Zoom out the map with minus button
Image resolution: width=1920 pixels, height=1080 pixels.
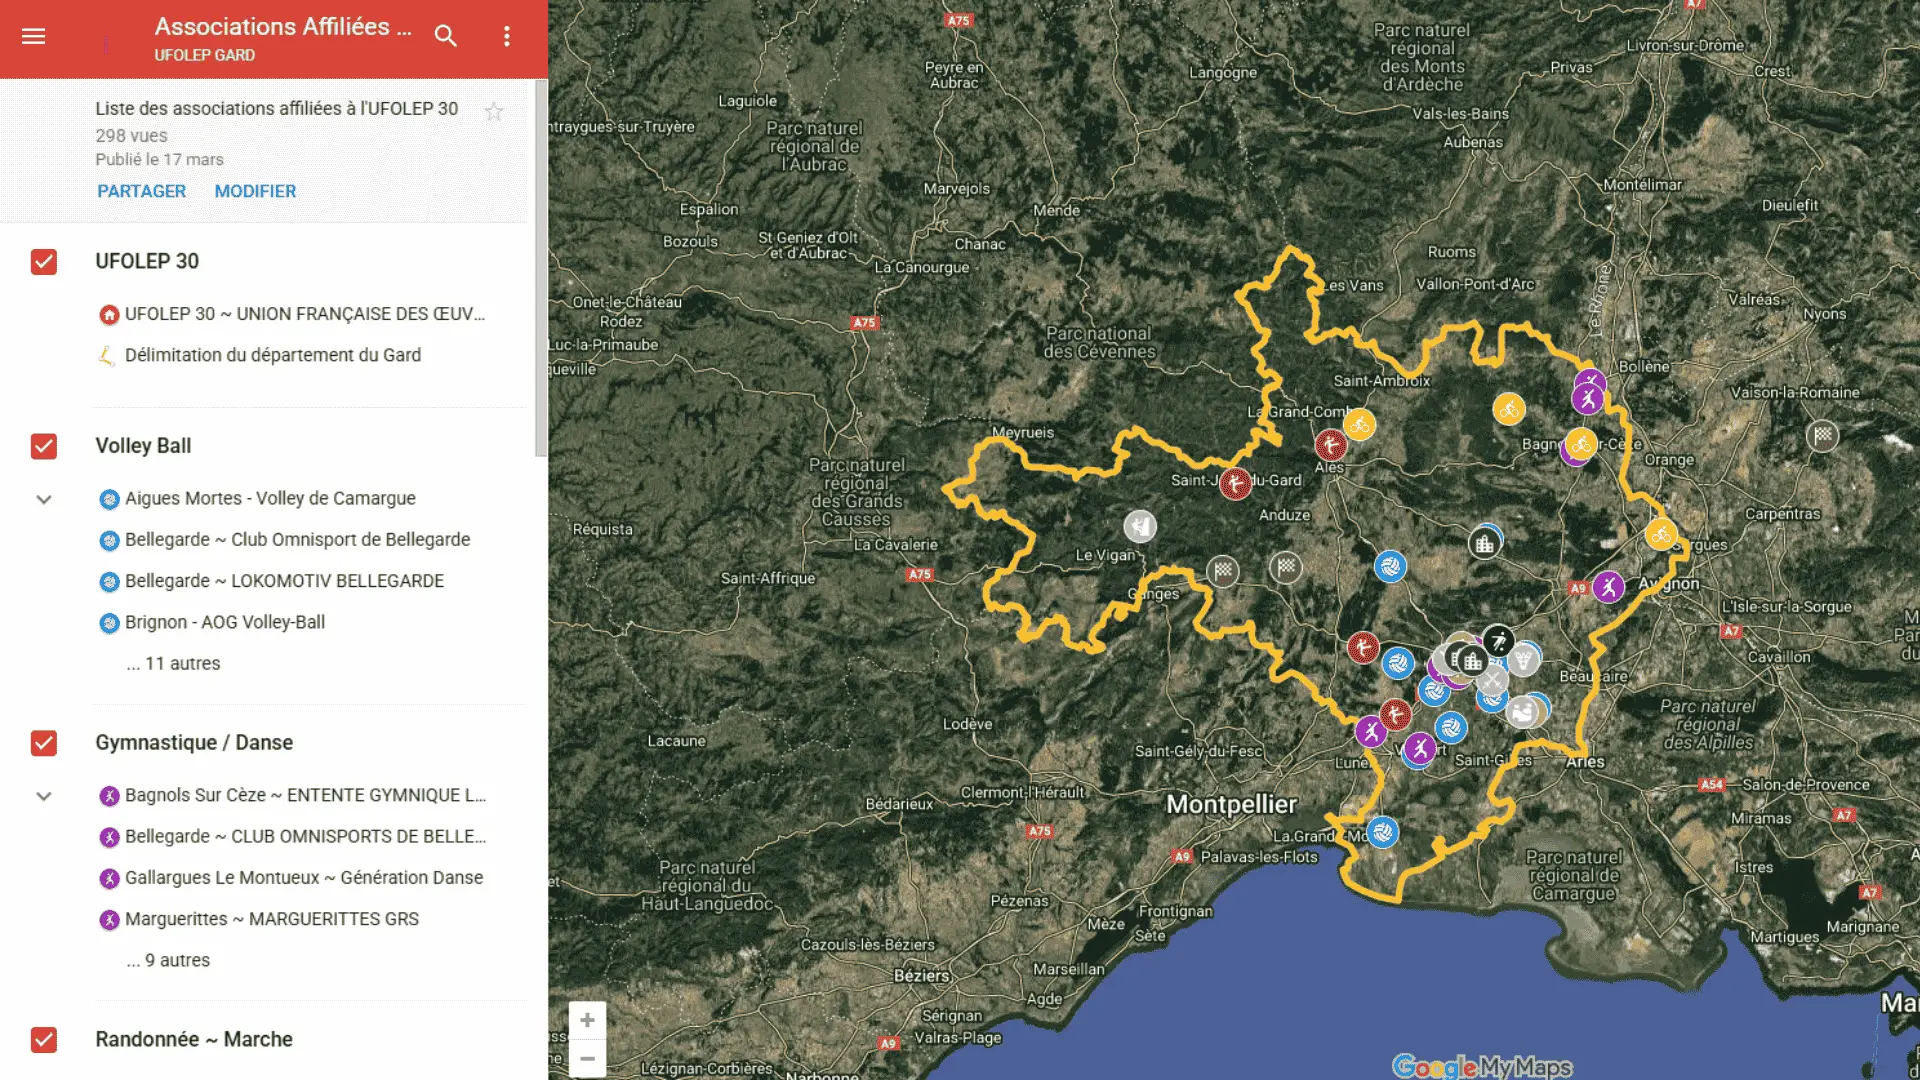587,1058
